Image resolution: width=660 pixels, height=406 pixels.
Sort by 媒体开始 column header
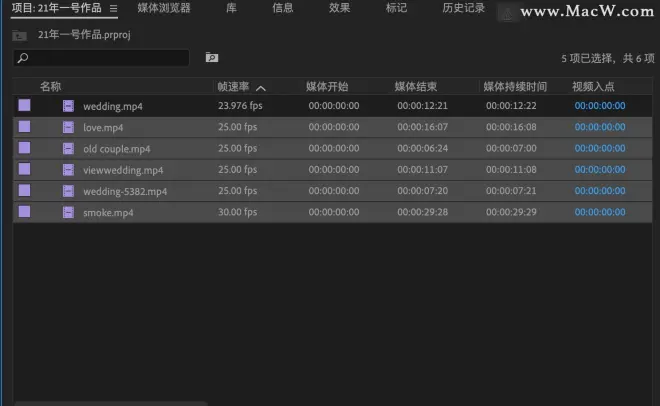coord(327,87)
